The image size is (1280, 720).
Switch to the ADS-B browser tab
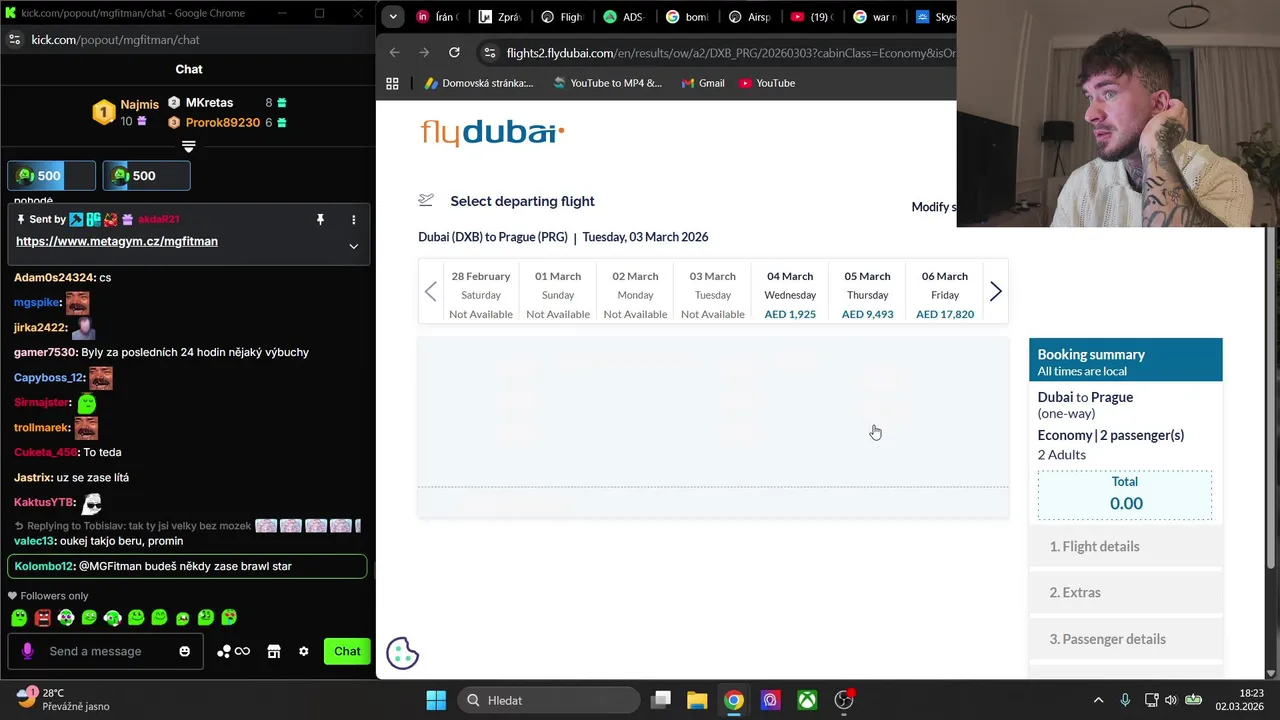pos(624,17)
